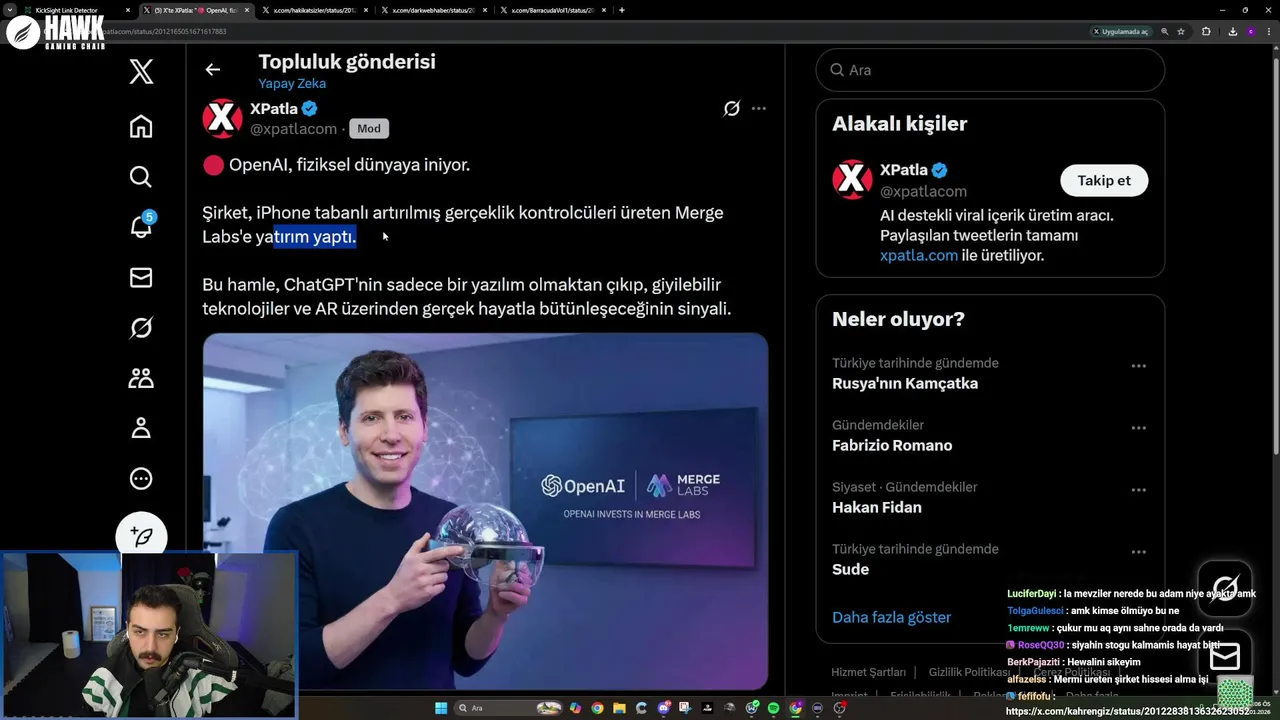1280x720 pixels.
Task: Go back with the arrow beside Topluluk gönderisi
Action: click(212, 69)
